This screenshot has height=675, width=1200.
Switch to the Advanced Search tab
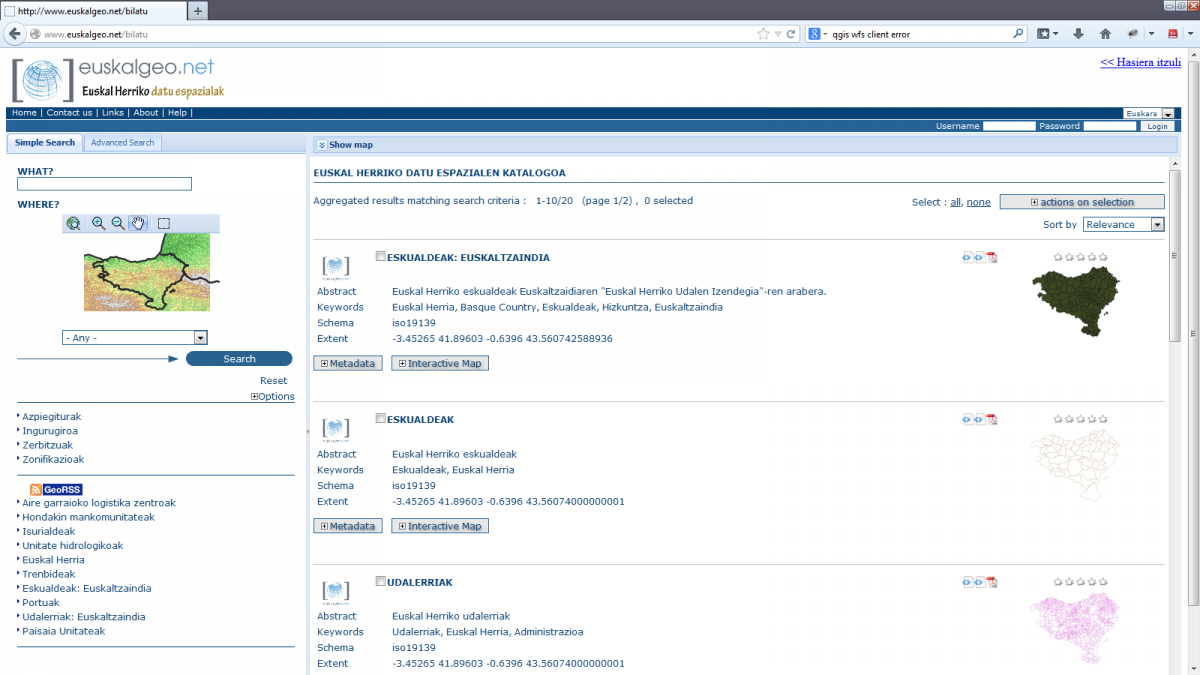click(x=122, y=143)
